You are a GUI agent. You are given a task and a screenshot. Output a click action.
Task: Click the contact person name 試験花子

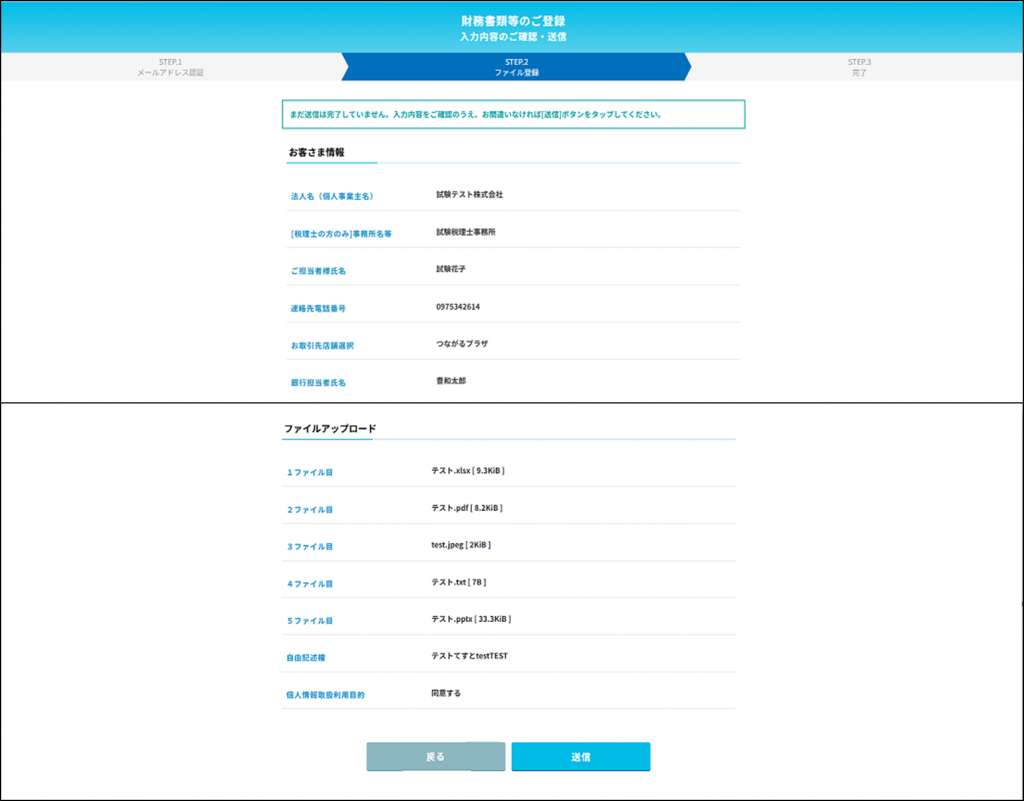pos(451,269)
